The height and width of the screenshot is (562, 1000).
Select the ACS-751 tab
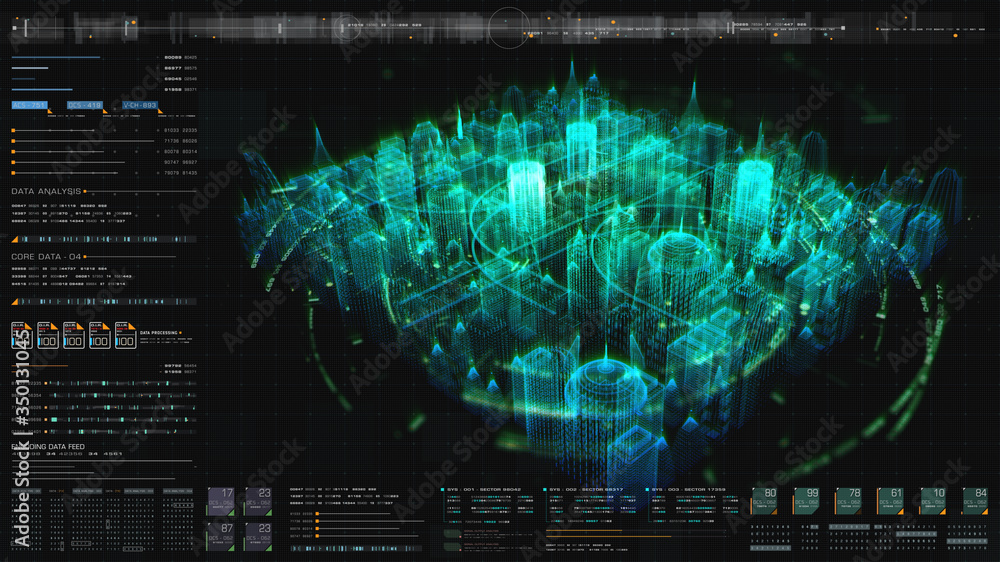29,105
